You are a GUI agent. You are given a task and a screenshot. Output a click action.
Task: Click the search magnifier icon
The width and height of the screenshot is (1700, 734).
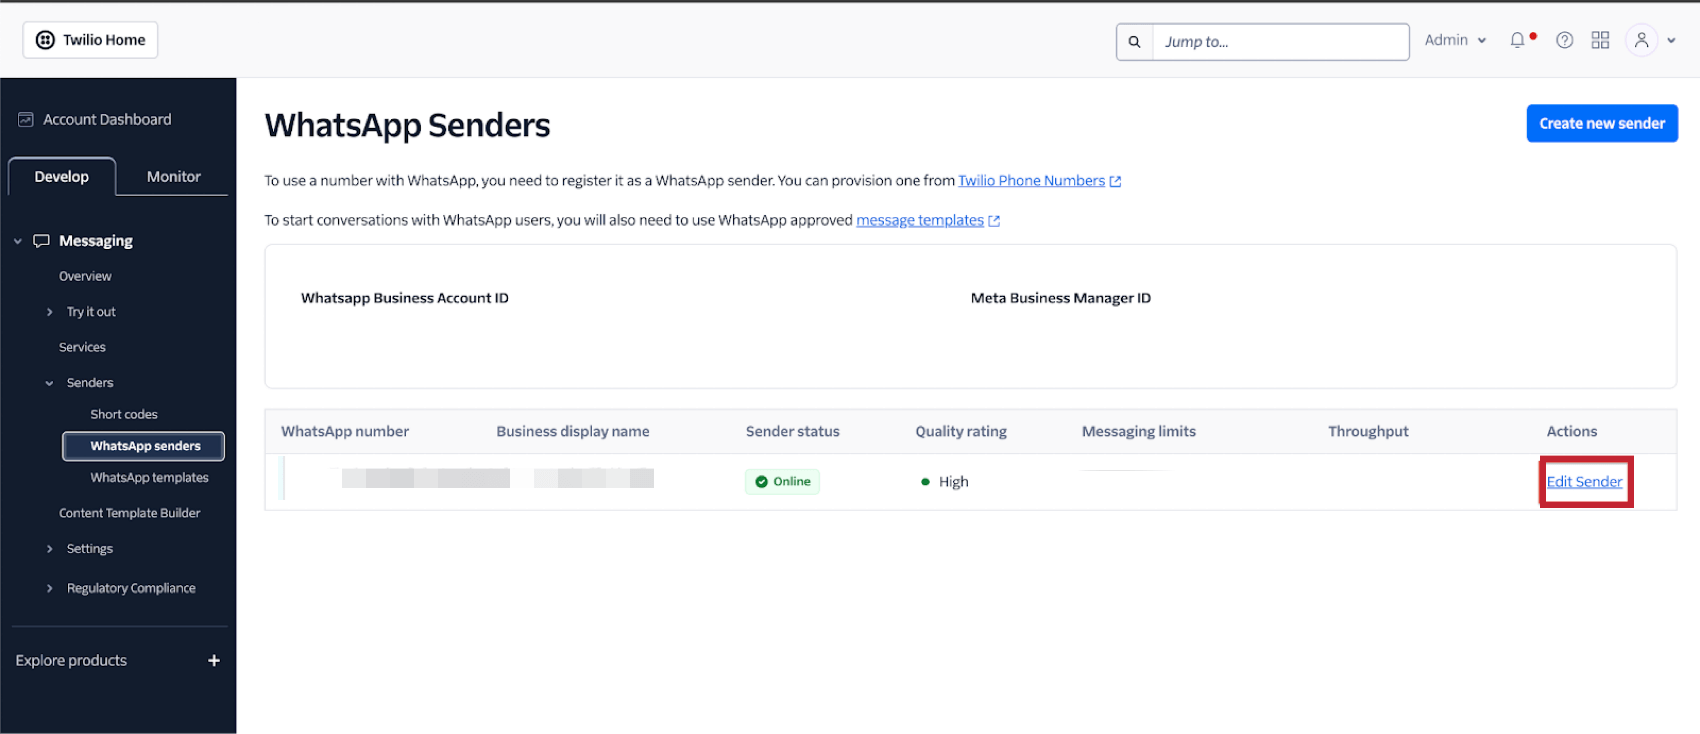pyautogui.click(x=1133, y=41)
